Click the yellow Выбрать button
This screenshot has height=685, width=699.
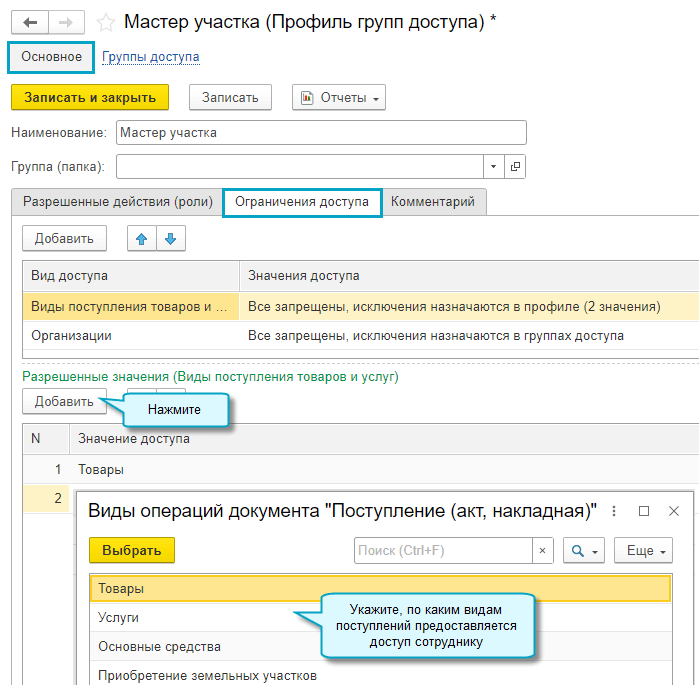[131, 550]
